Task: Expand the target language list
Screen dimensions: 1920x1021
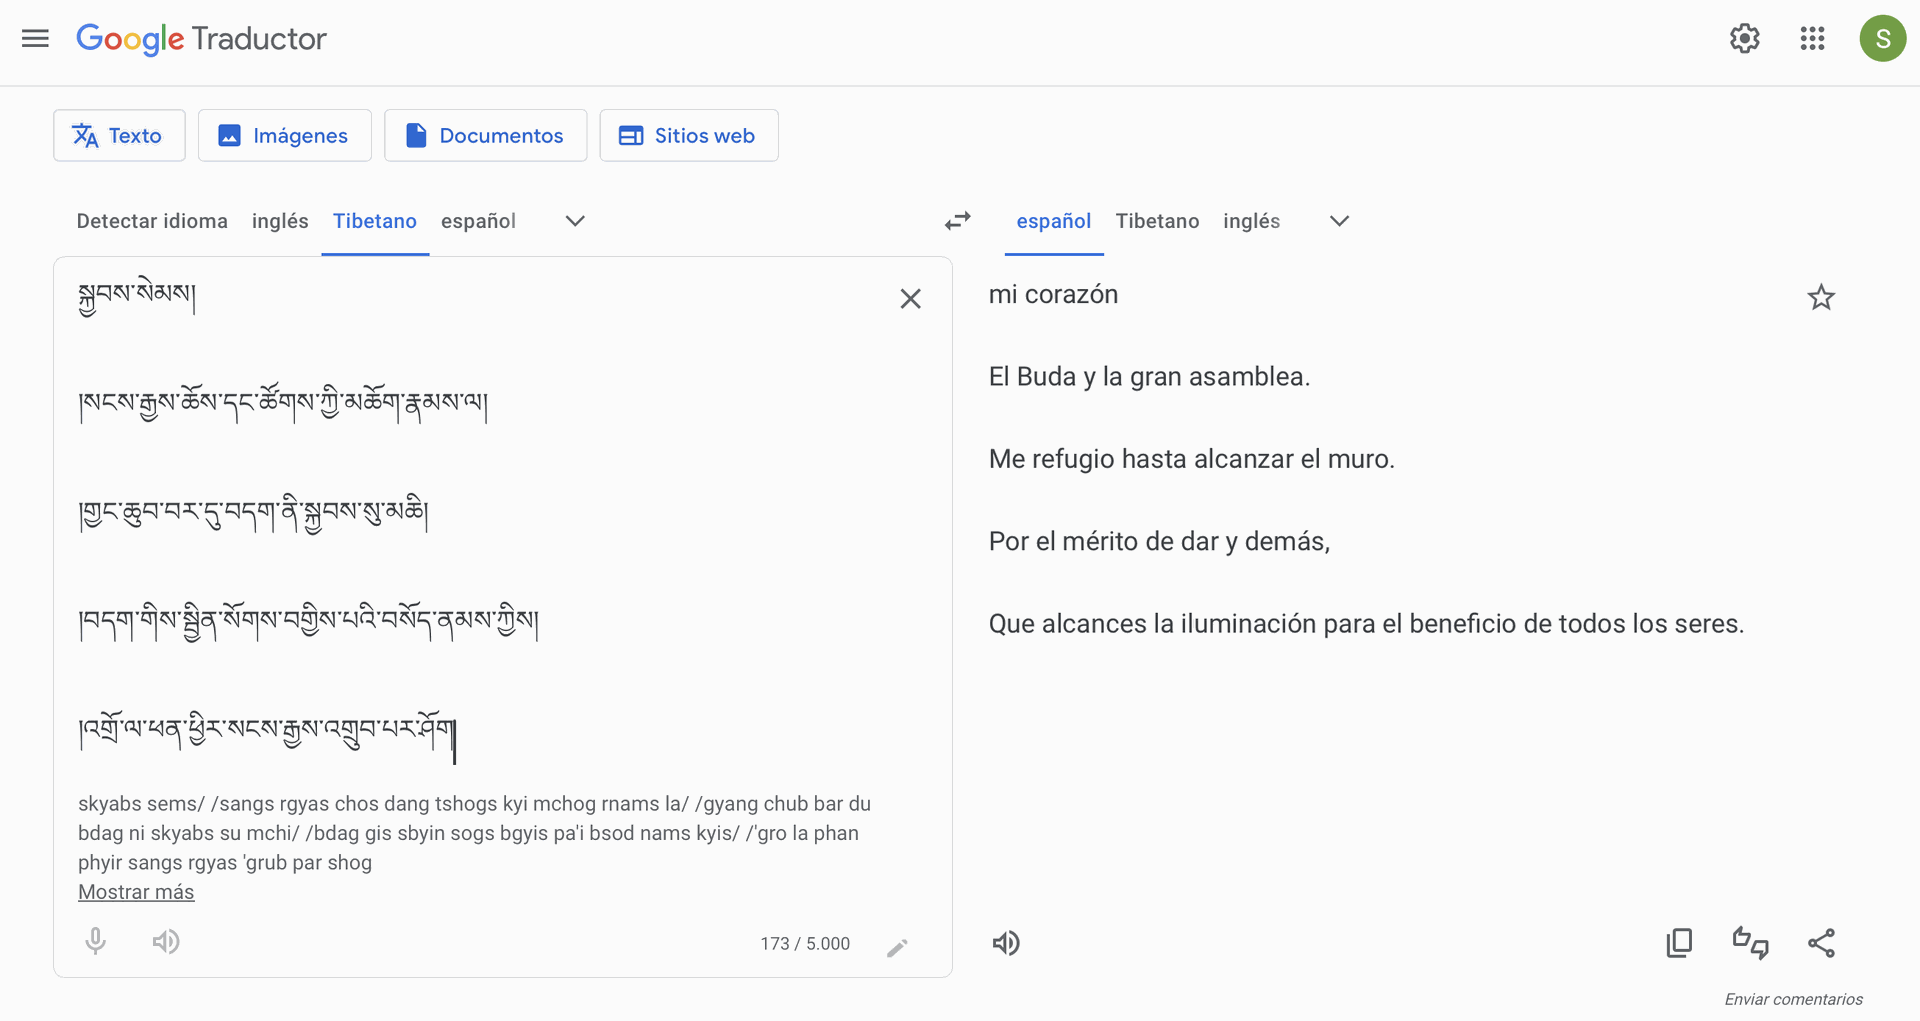Action: tap(1339, 221)
